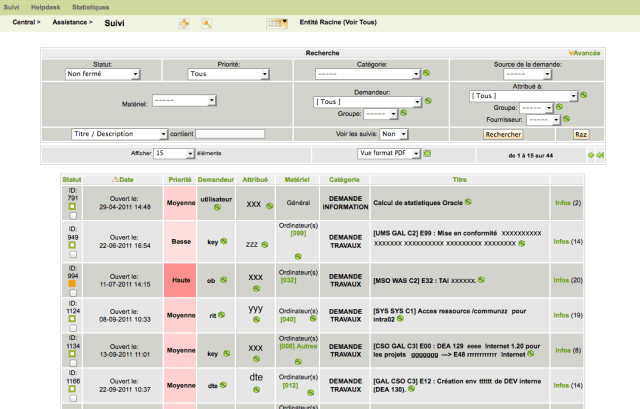
Task: Click the red Haute priority cell
Action: pyautogui.click(x=180, y=280)
